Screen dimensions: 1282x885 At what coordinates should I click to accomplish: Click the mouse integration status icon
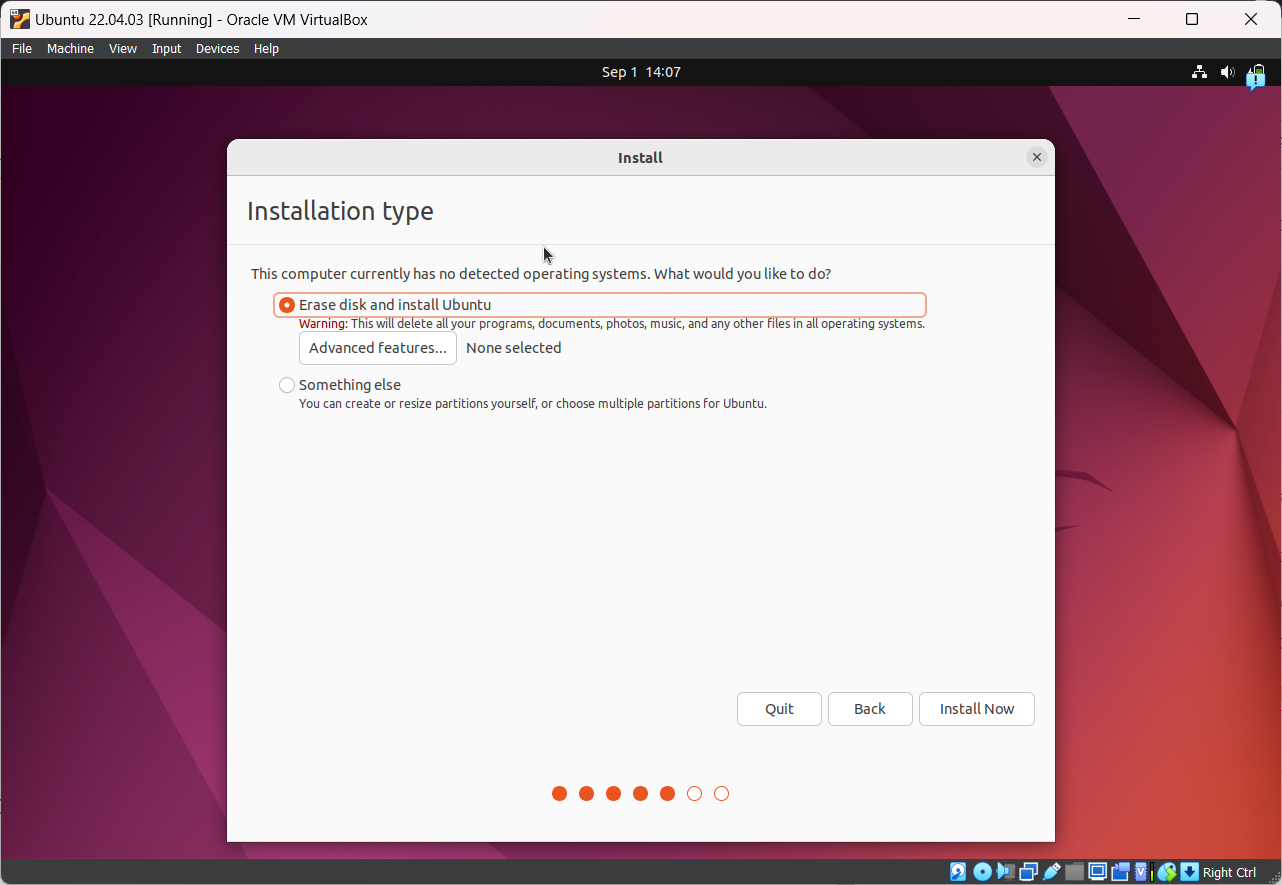(x=1166, y=872)
